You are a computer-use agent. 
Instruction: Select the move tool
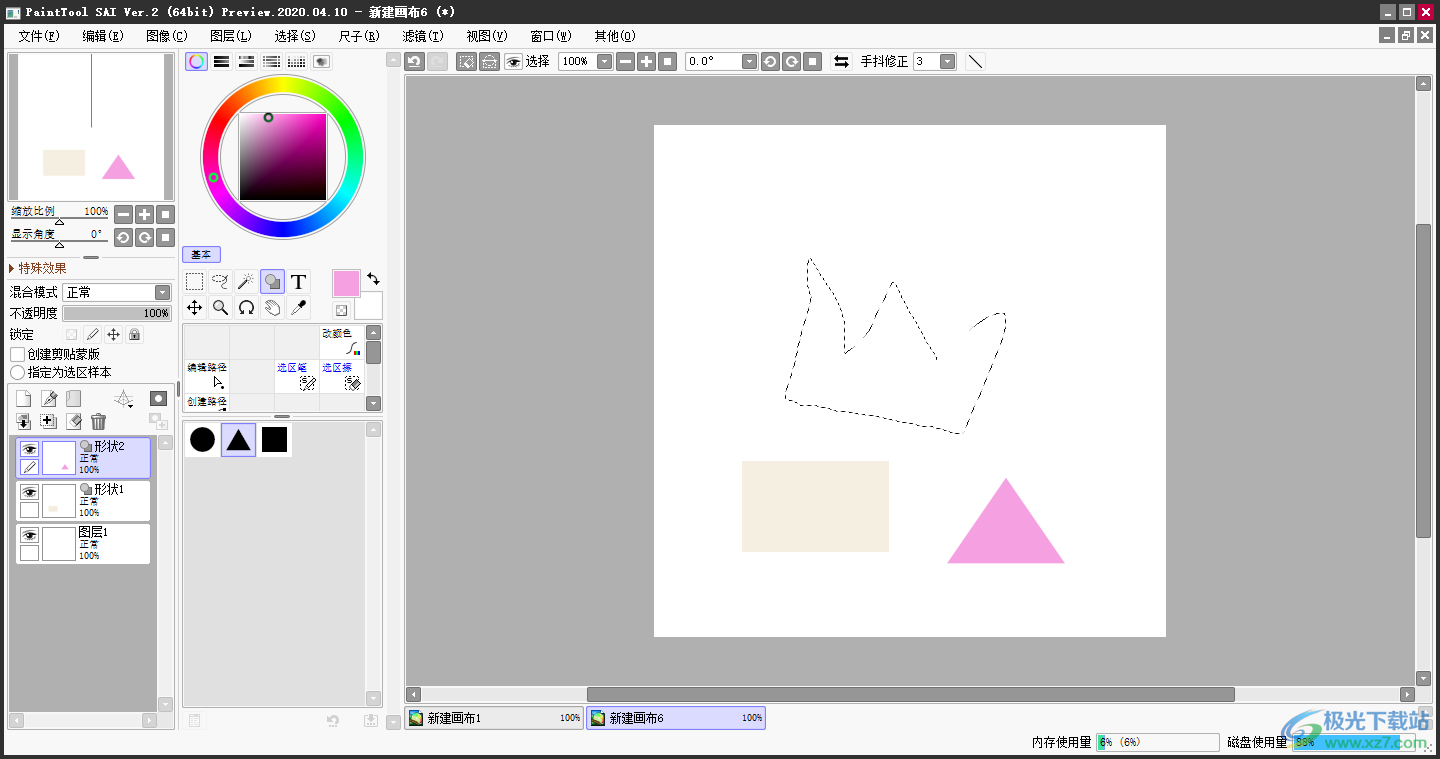(x=195, y=308)
